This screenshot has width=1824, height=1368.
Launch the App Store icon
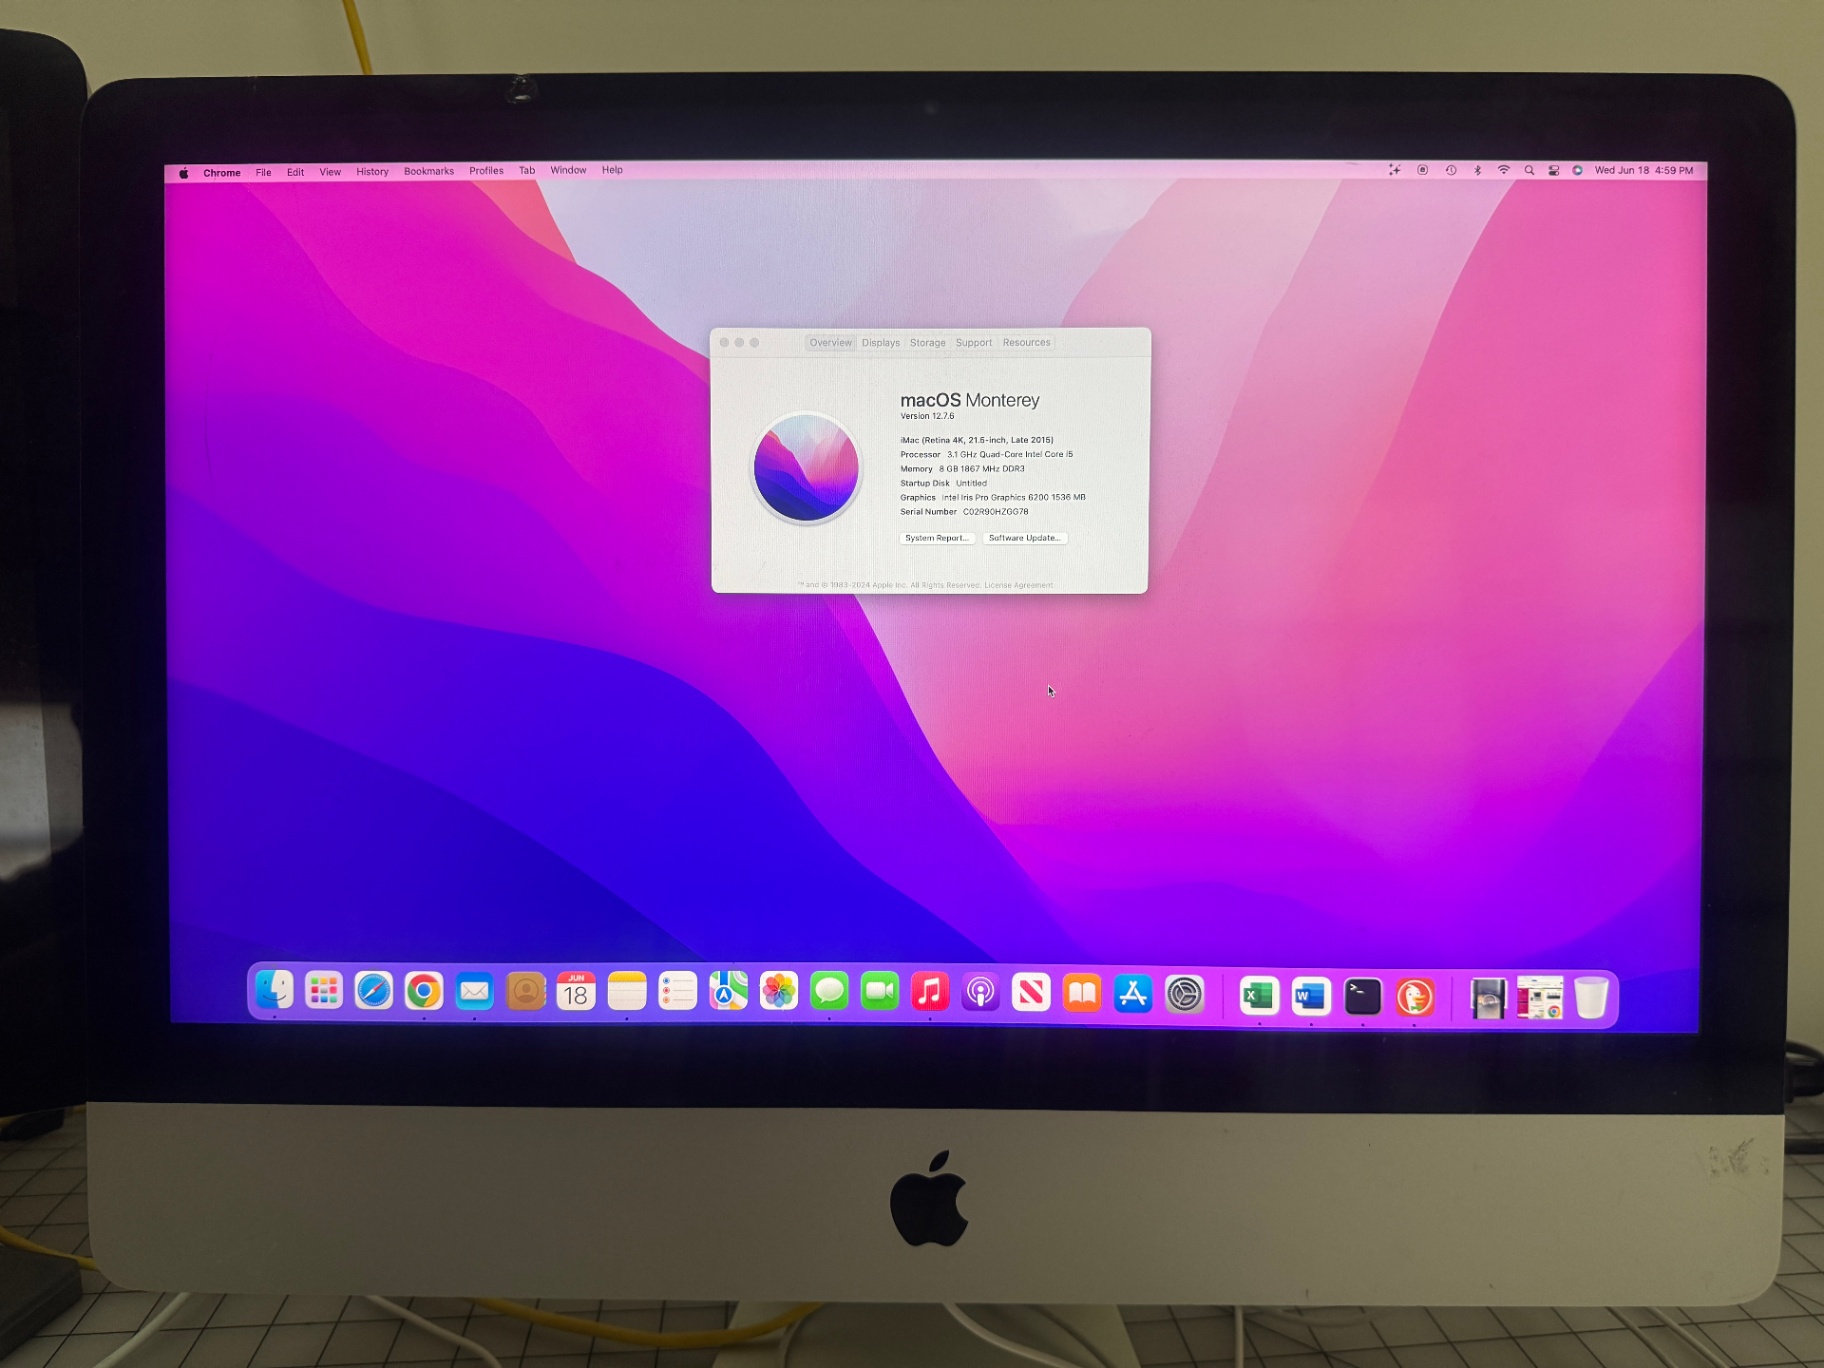tap(1132, 994)
